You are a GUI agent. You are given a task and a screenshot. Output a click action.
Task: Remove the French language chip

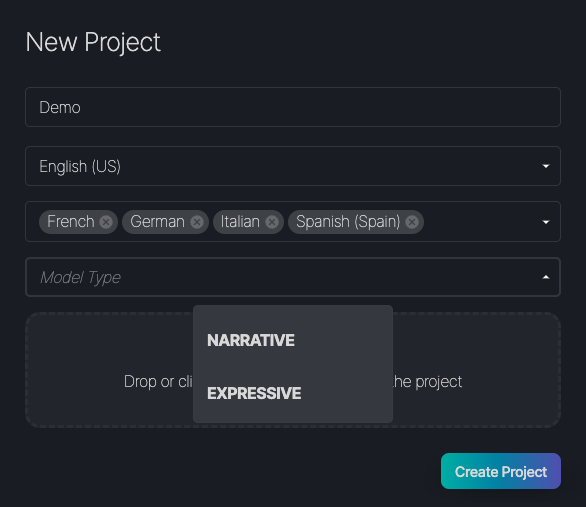pyautogui.click(x=106, y=222)
